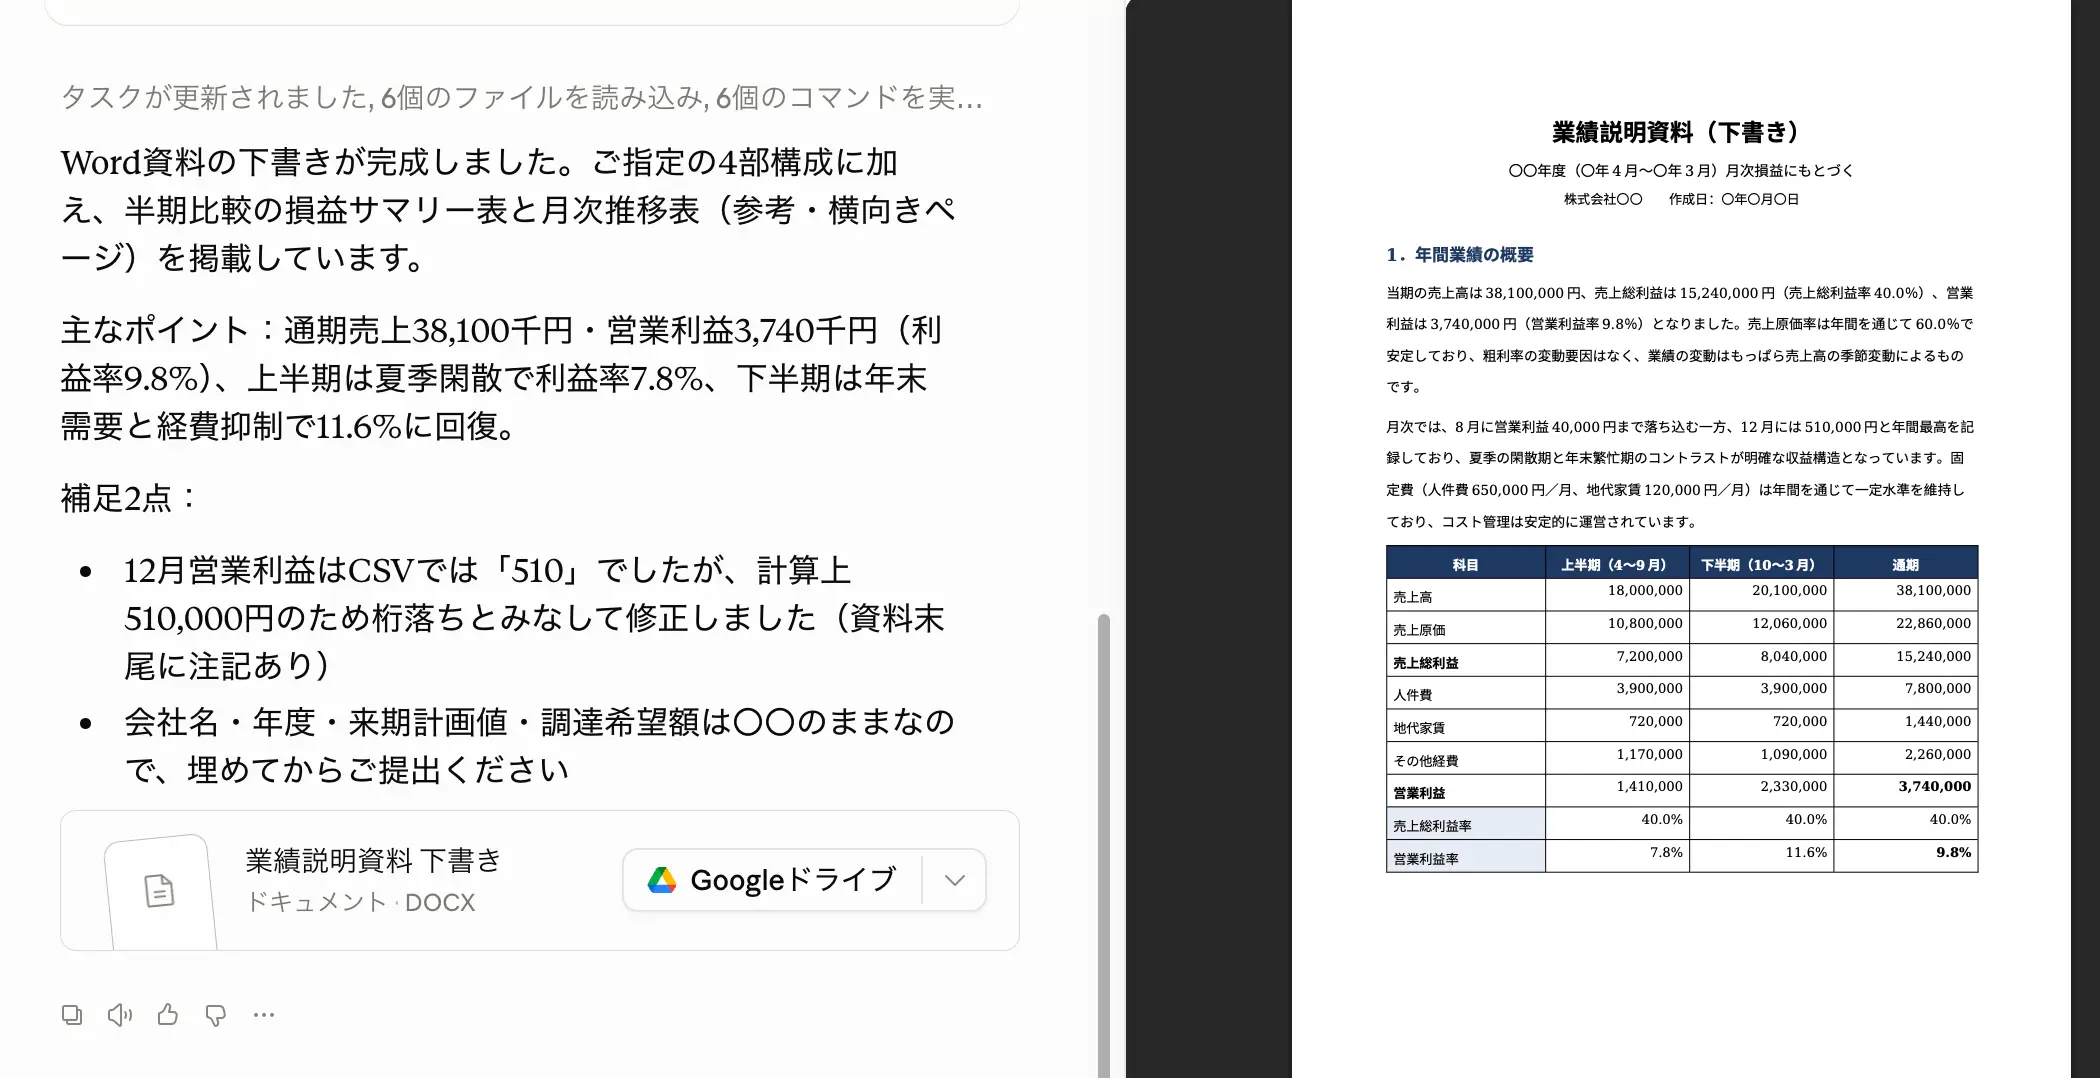Copy the assistant response
Screen dimensions: 2100x1078
(x=72, y=1015)
